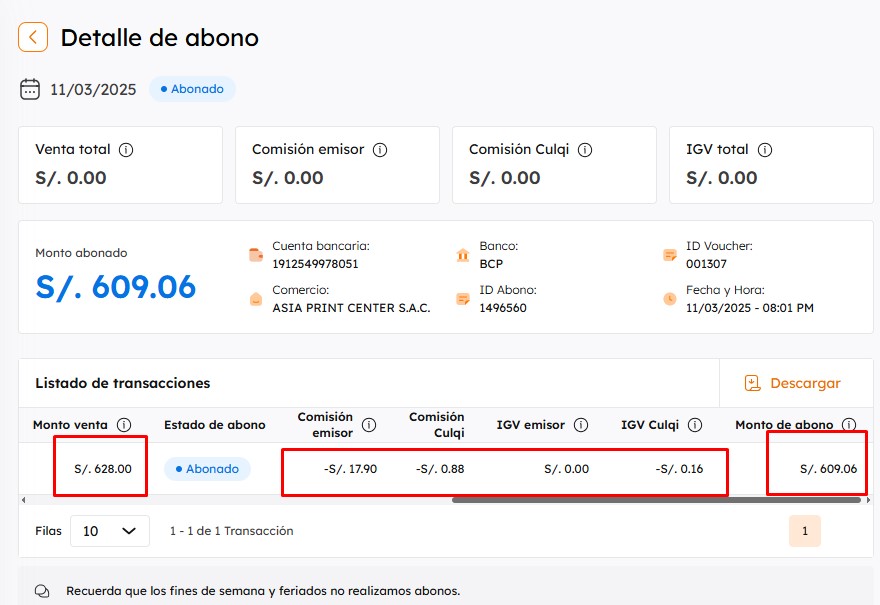
Task: Click info icon next to Comisión Culqi card
Action: tap(585, 150)
